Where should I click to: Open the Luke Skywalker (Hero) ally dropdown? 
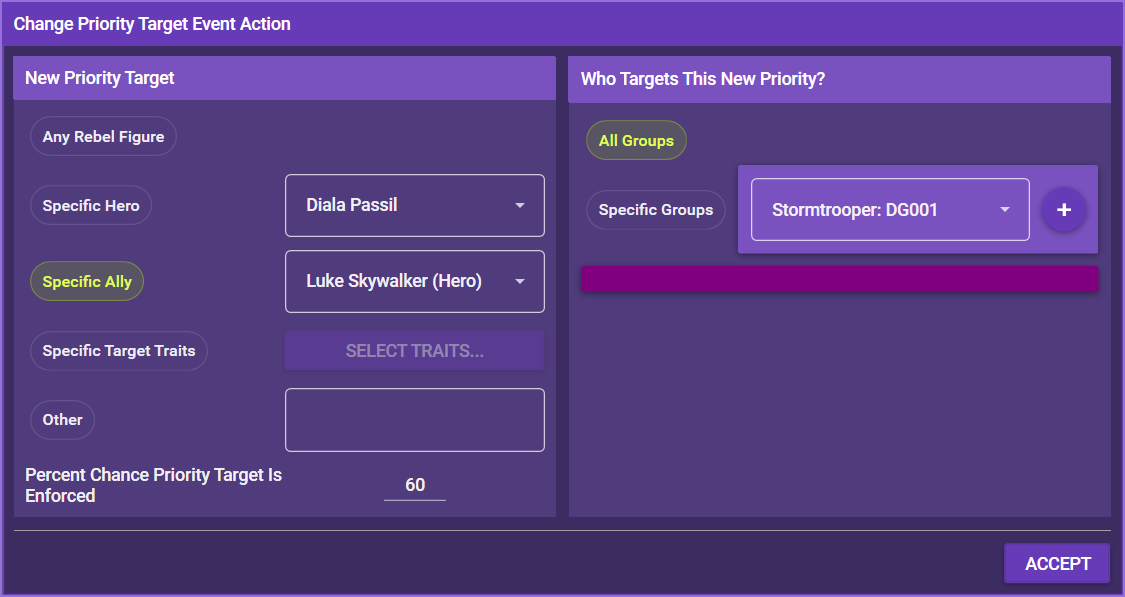point(415,281)
